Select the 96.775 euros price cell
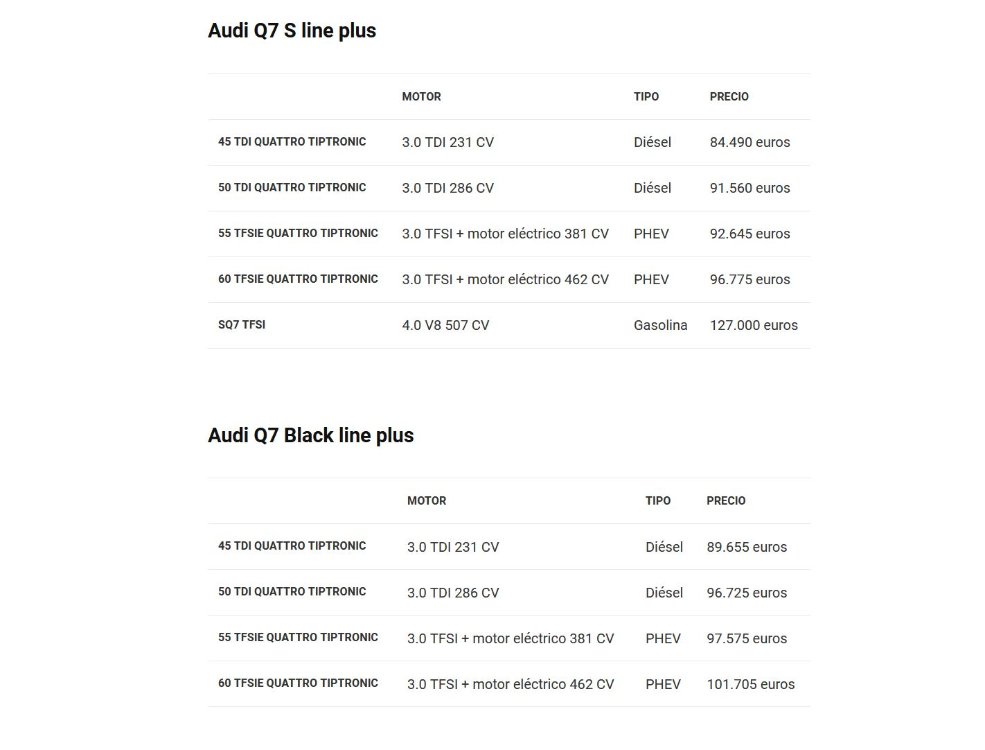 tap(750, 280)
